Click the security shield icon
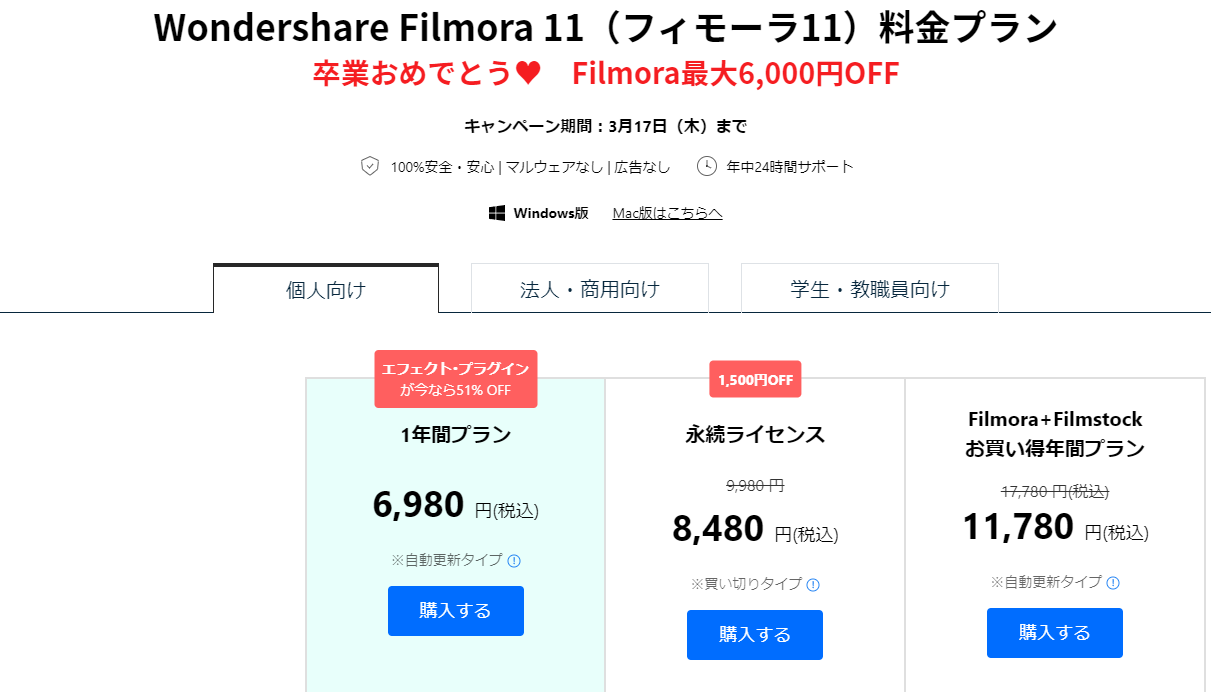The height and width of the screenshot is (692, 1211). tap(370, 166)
